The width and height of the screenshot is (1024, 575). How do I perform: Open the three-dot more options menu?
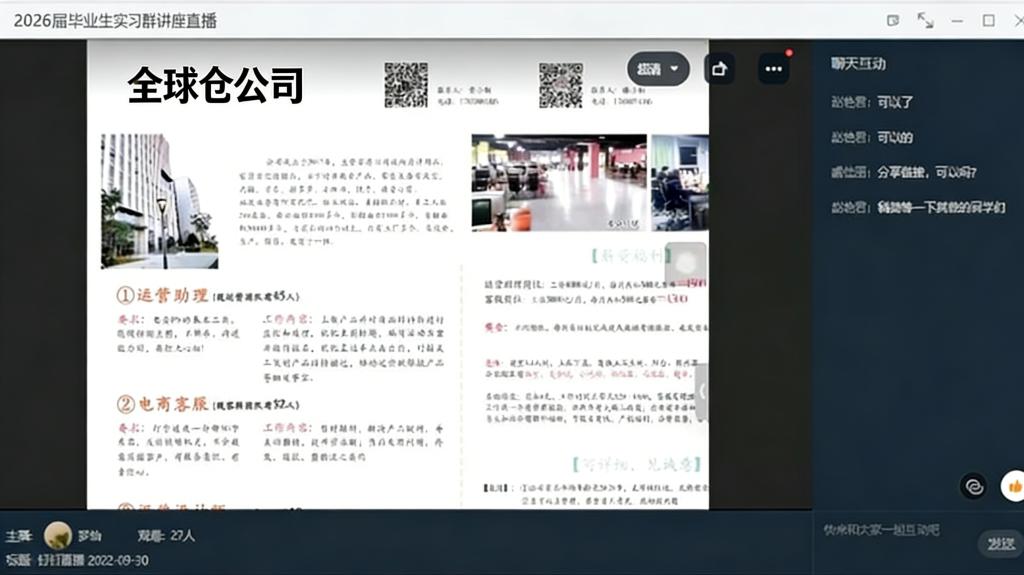point(772,69)
